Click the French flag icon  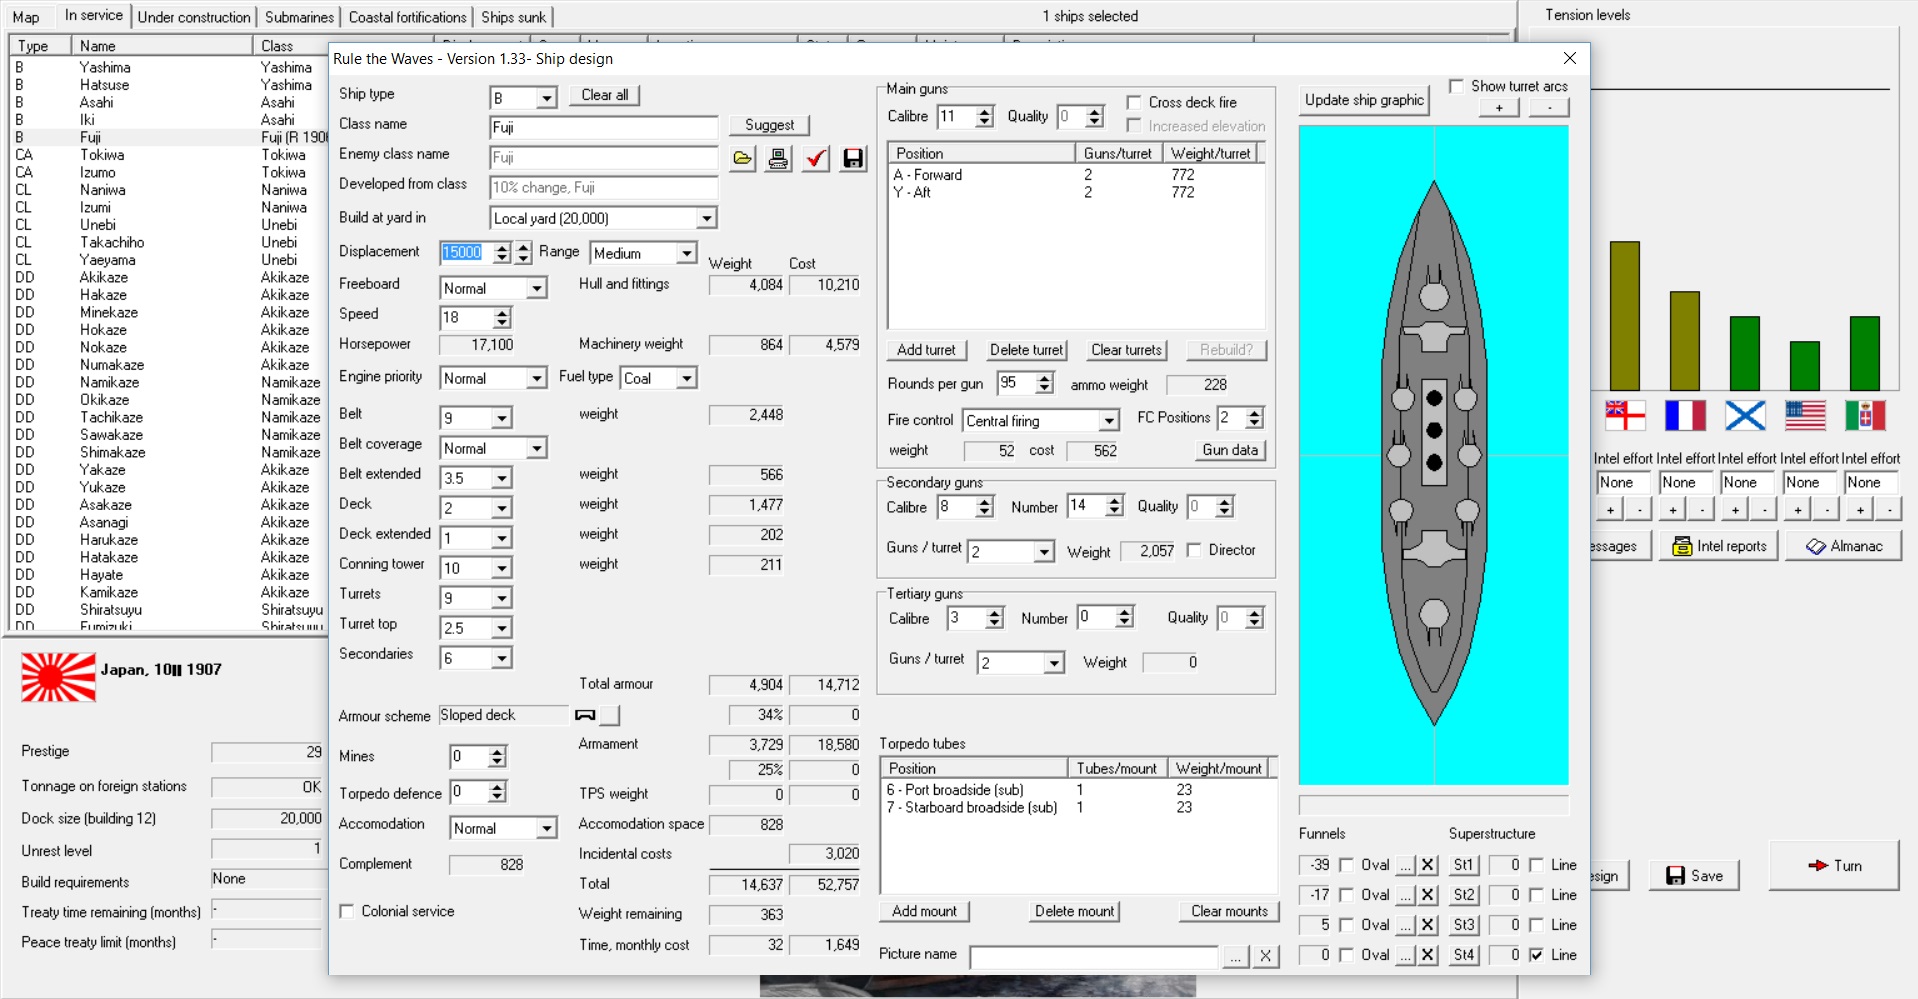1685,415
